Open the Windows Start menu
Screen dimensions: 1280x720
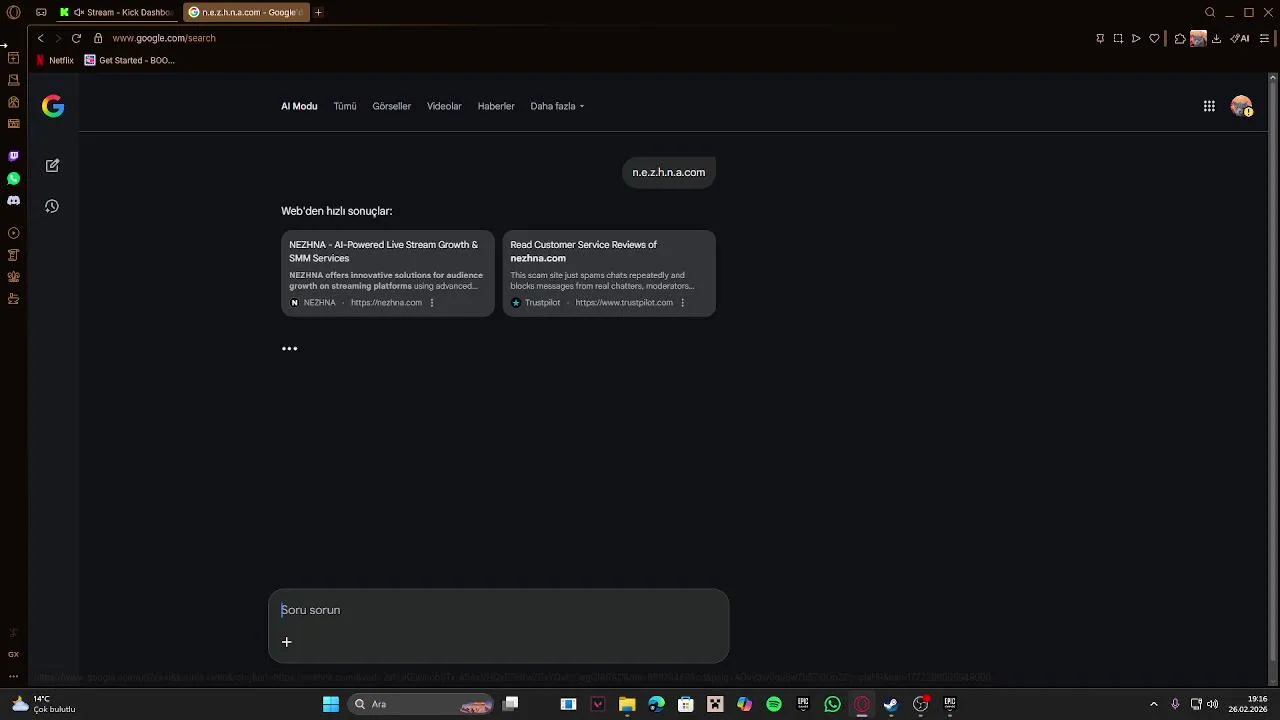pos(331,704)
